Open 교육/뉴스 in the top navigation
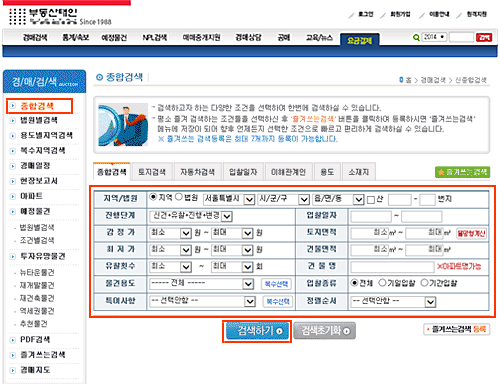The image size is (500, 384). pos(319,38)
